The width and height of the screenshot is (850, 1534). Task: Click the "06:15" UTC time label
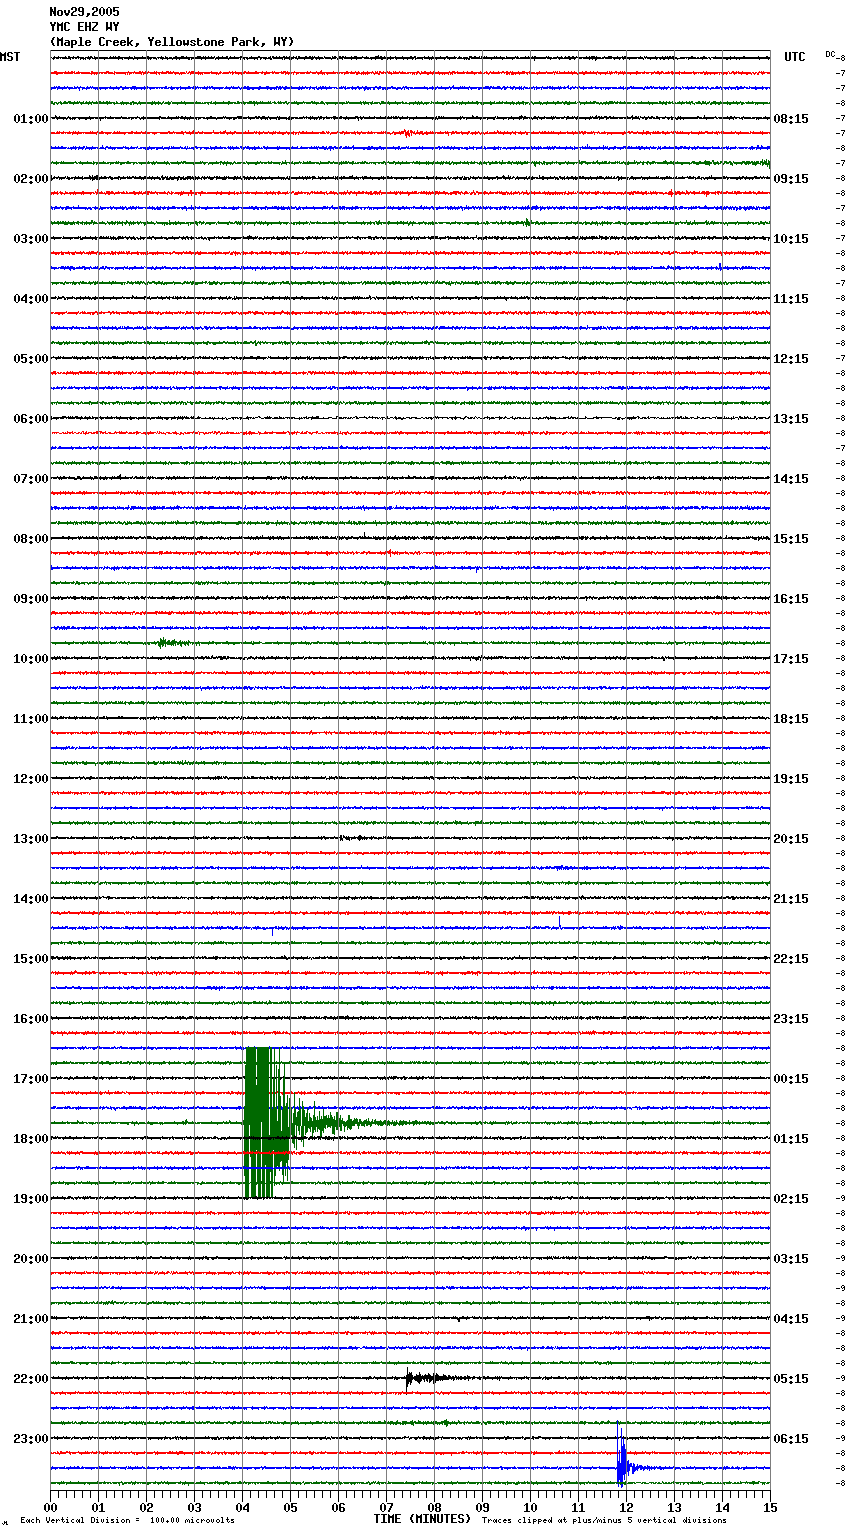[x=791, y=1439]
